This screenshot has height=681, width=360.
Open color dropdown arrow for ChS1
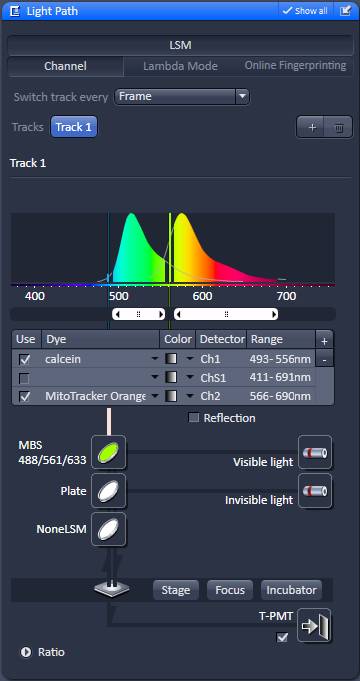[x=189, y=378]
